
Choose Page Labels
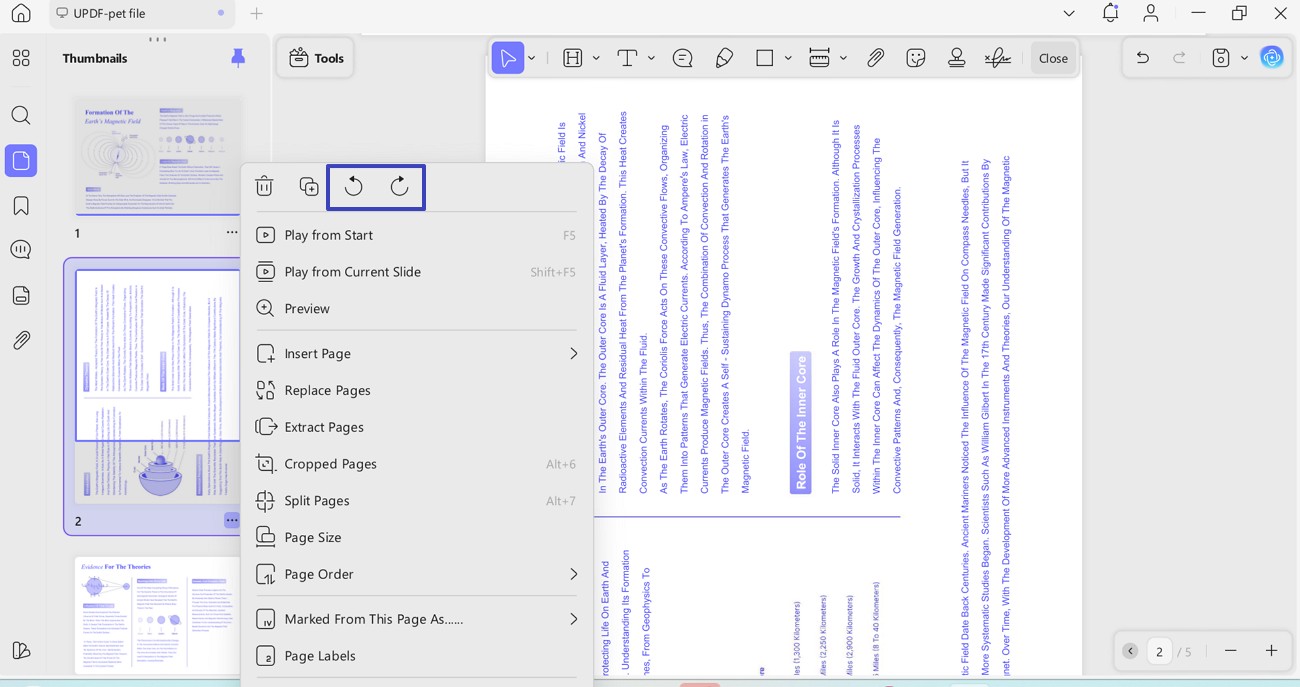pyautogui.click(x=416, y=656)
